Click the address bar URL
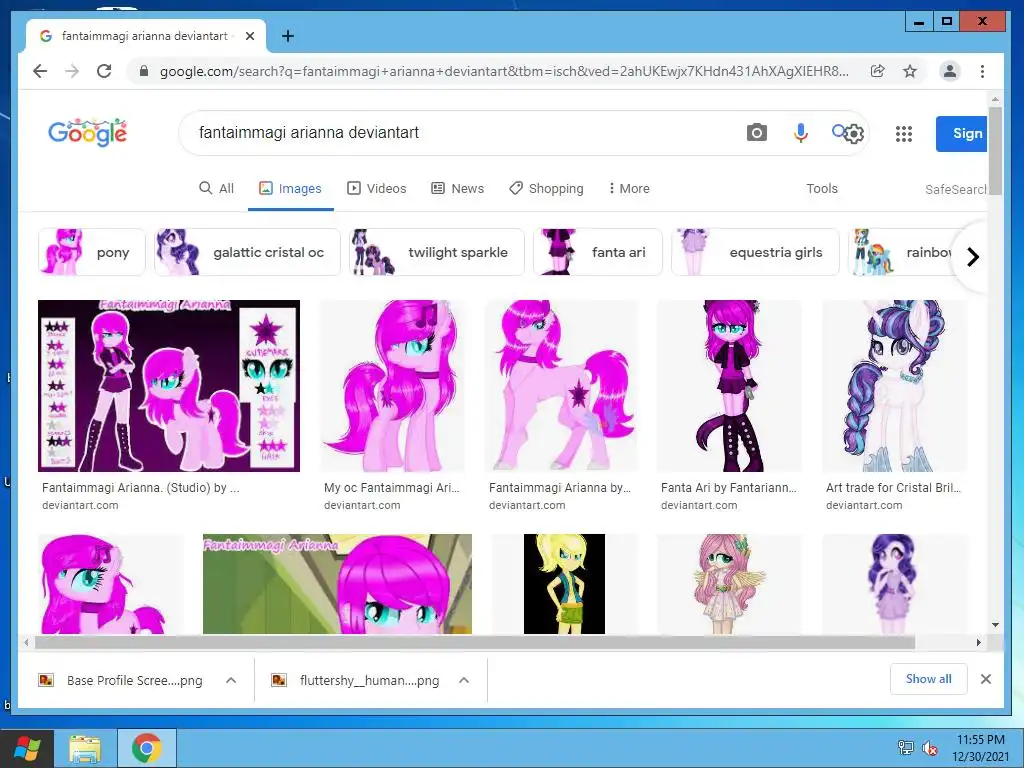The width and height of the screenshot is (1024, 768). click(504, 71)
